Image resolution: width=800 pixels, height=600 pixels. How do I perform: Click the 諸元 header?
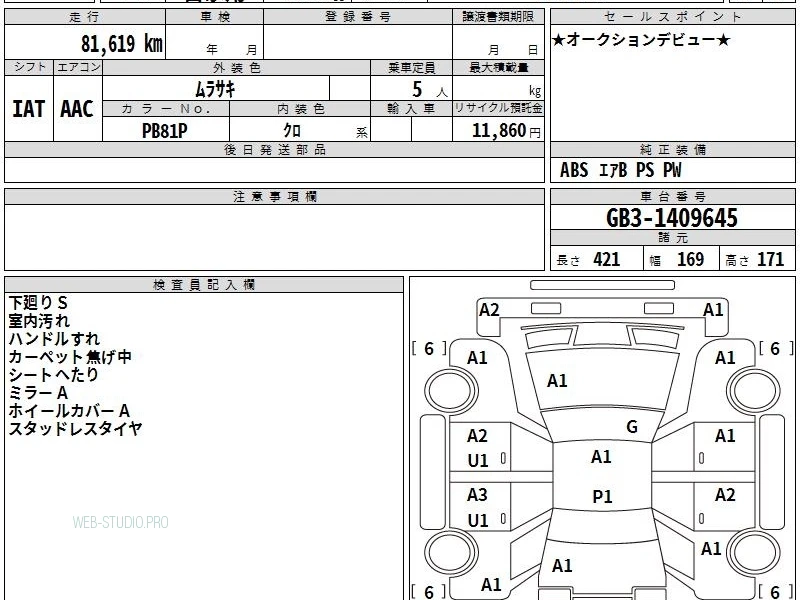click(672, 238)
